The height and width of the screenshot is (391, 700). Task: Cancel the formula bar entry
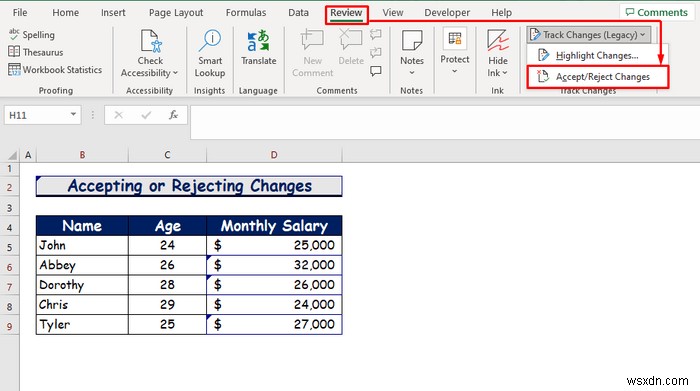pos(118,115)
